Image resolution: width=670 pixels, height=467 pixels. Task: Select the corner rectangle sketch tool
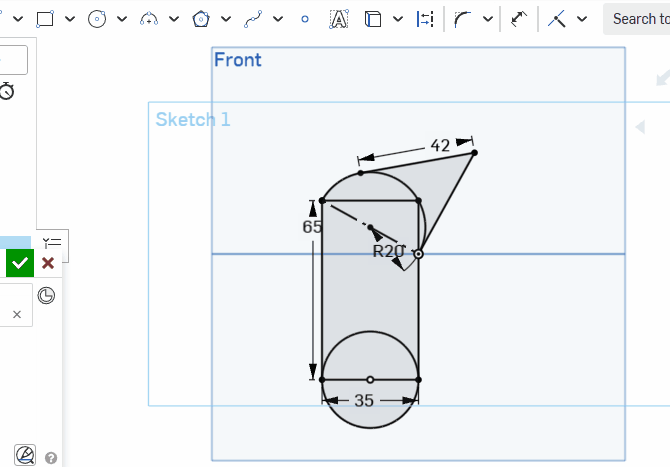(x=45, y=19)
